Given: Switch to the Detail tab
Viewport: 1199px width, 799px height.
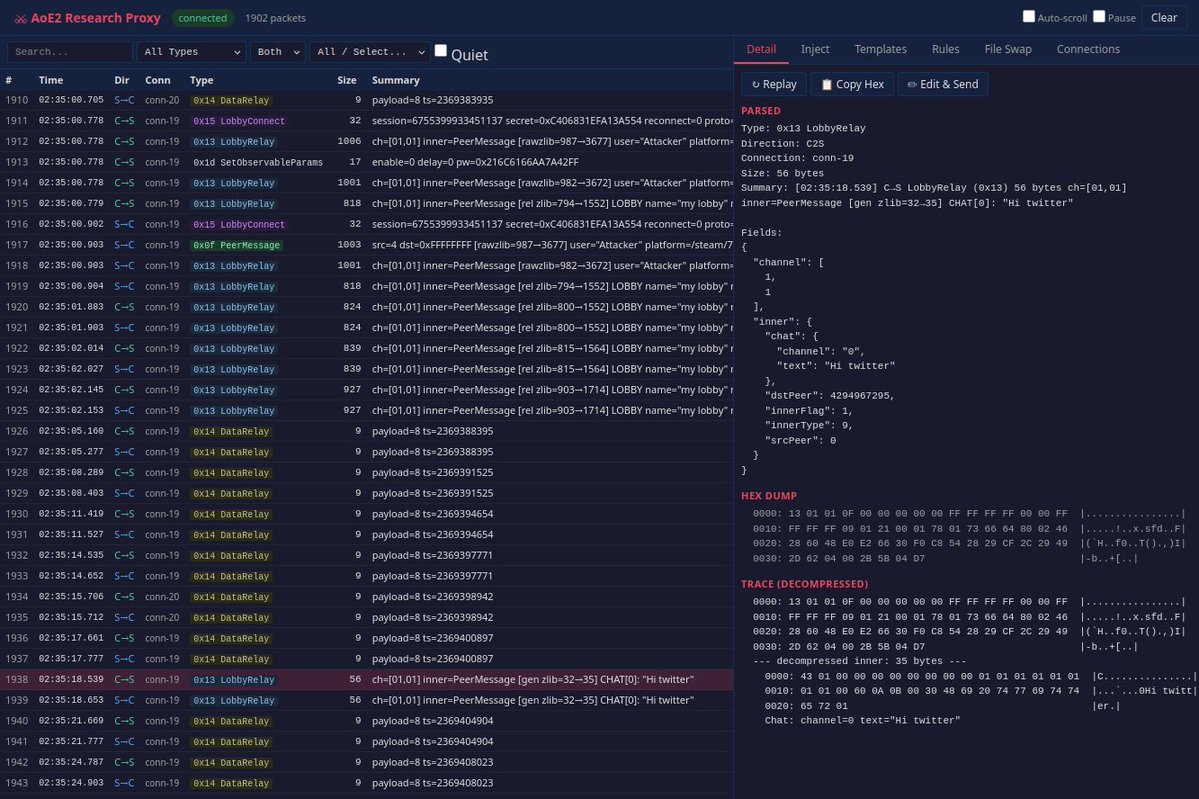Looking at the screenshot, I should click(x=761, y=49).
